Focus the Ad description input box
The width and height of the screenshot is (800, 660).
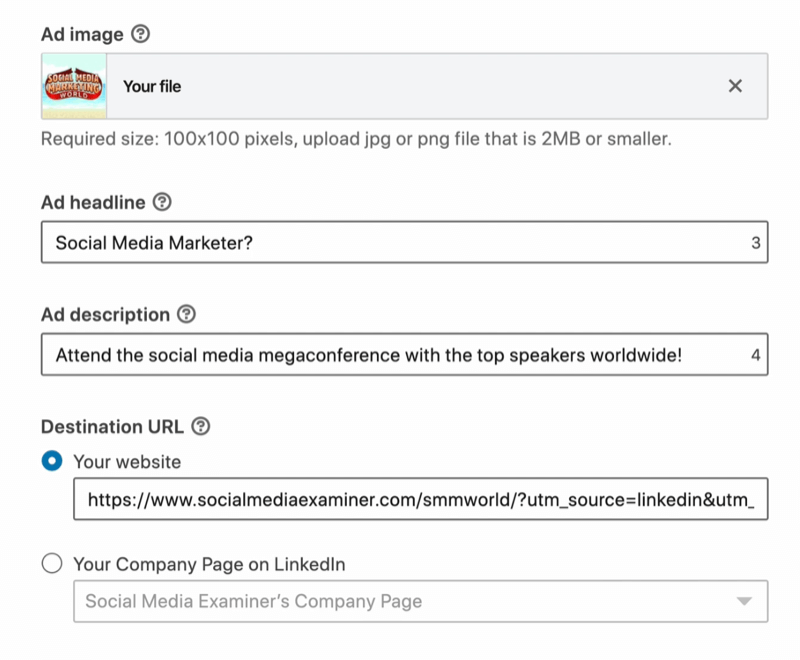coord(390,354)
